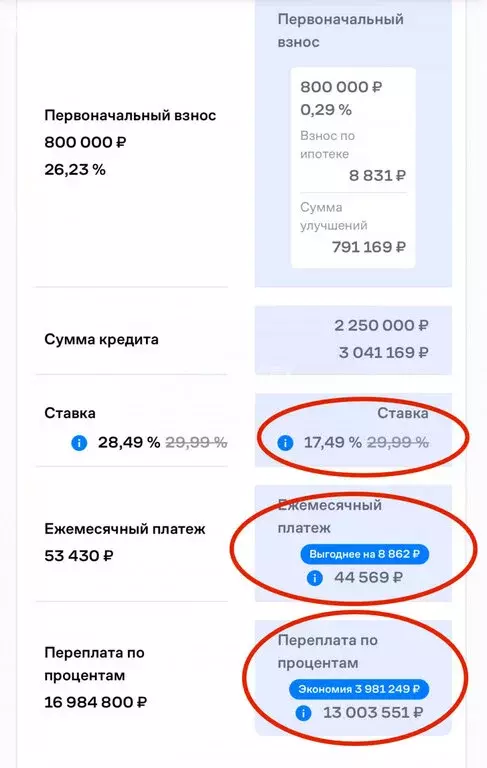This screenshot has width=487, height=768.
Task: Click the 'Сумма кредита' row label
Action: [x=101, y=339]
